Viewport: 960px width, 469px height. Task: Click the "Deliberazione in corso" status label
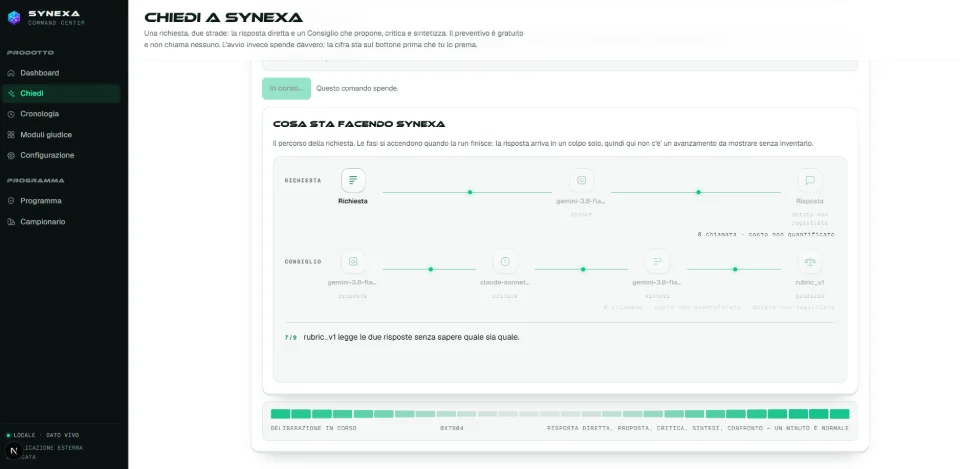(x=313, y=428)
